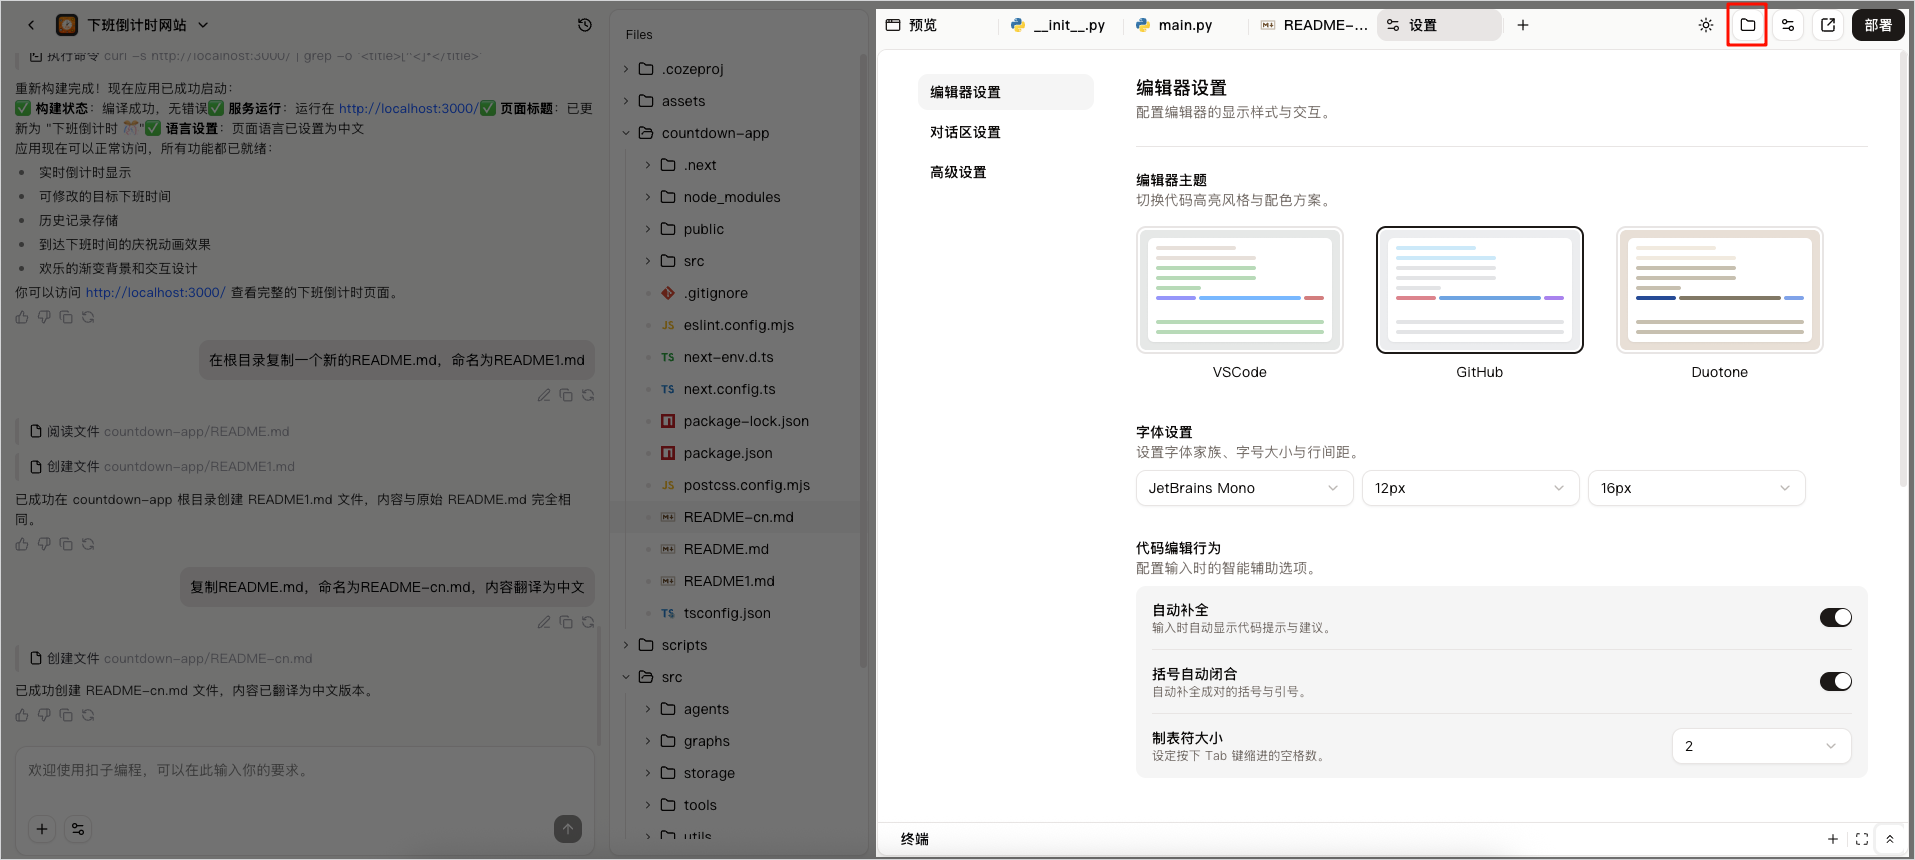Toggle the 括号自动闭合 switch

tap(1835, 681)
